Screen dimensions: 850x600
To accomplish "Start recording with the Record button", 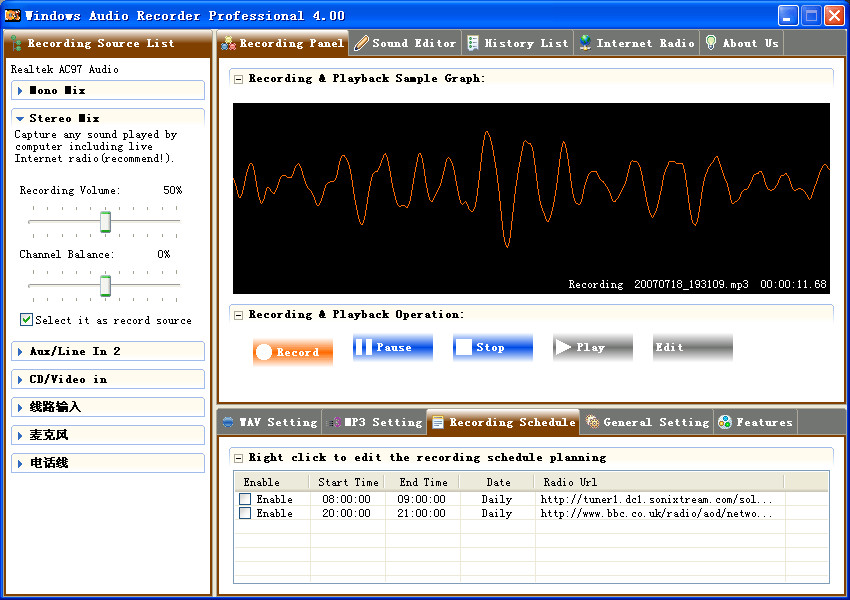I will pyautogui.click(x=293, y=352).
